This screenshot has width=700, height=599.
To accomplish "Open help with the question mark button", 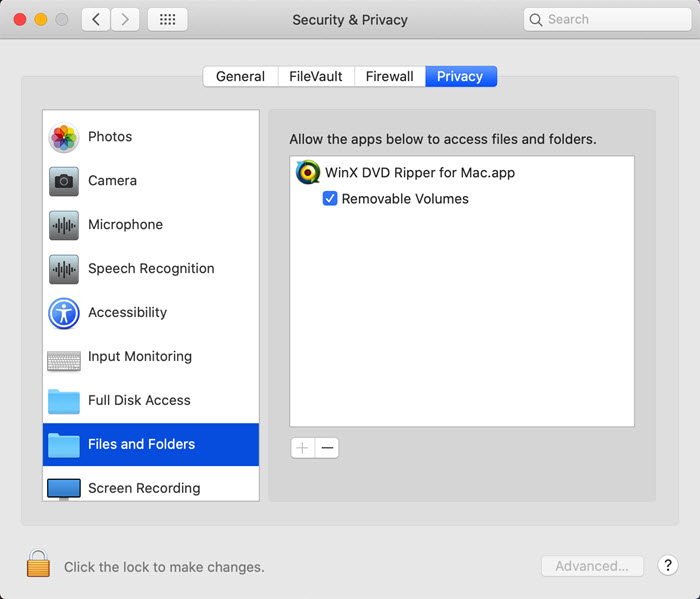I will (x=668, y=566).
